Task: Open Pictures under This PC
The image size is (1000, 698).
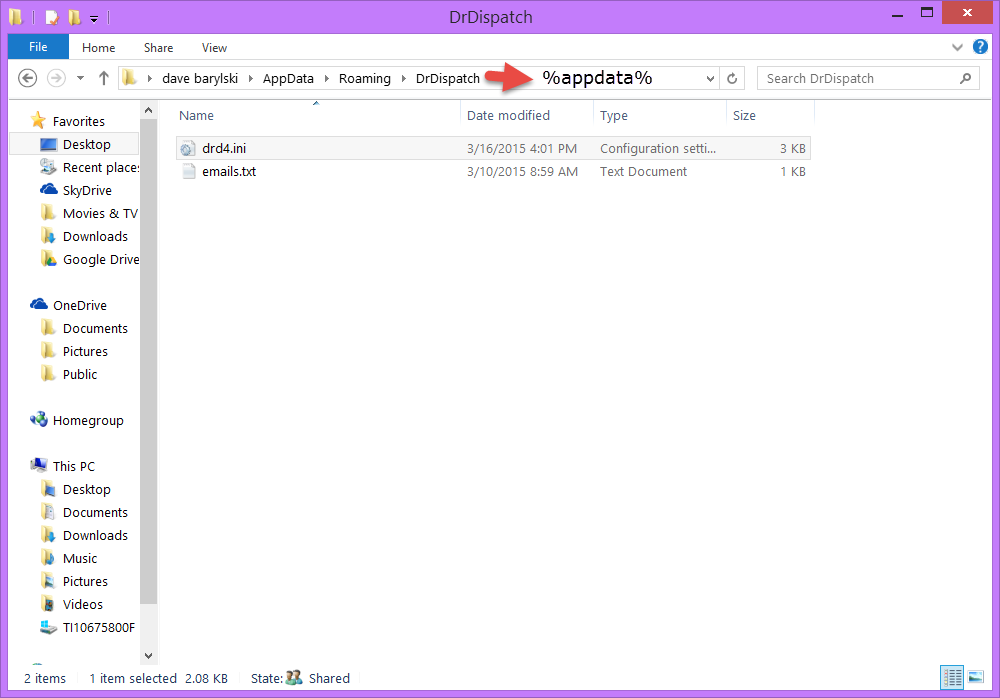Action: [85, 581]
